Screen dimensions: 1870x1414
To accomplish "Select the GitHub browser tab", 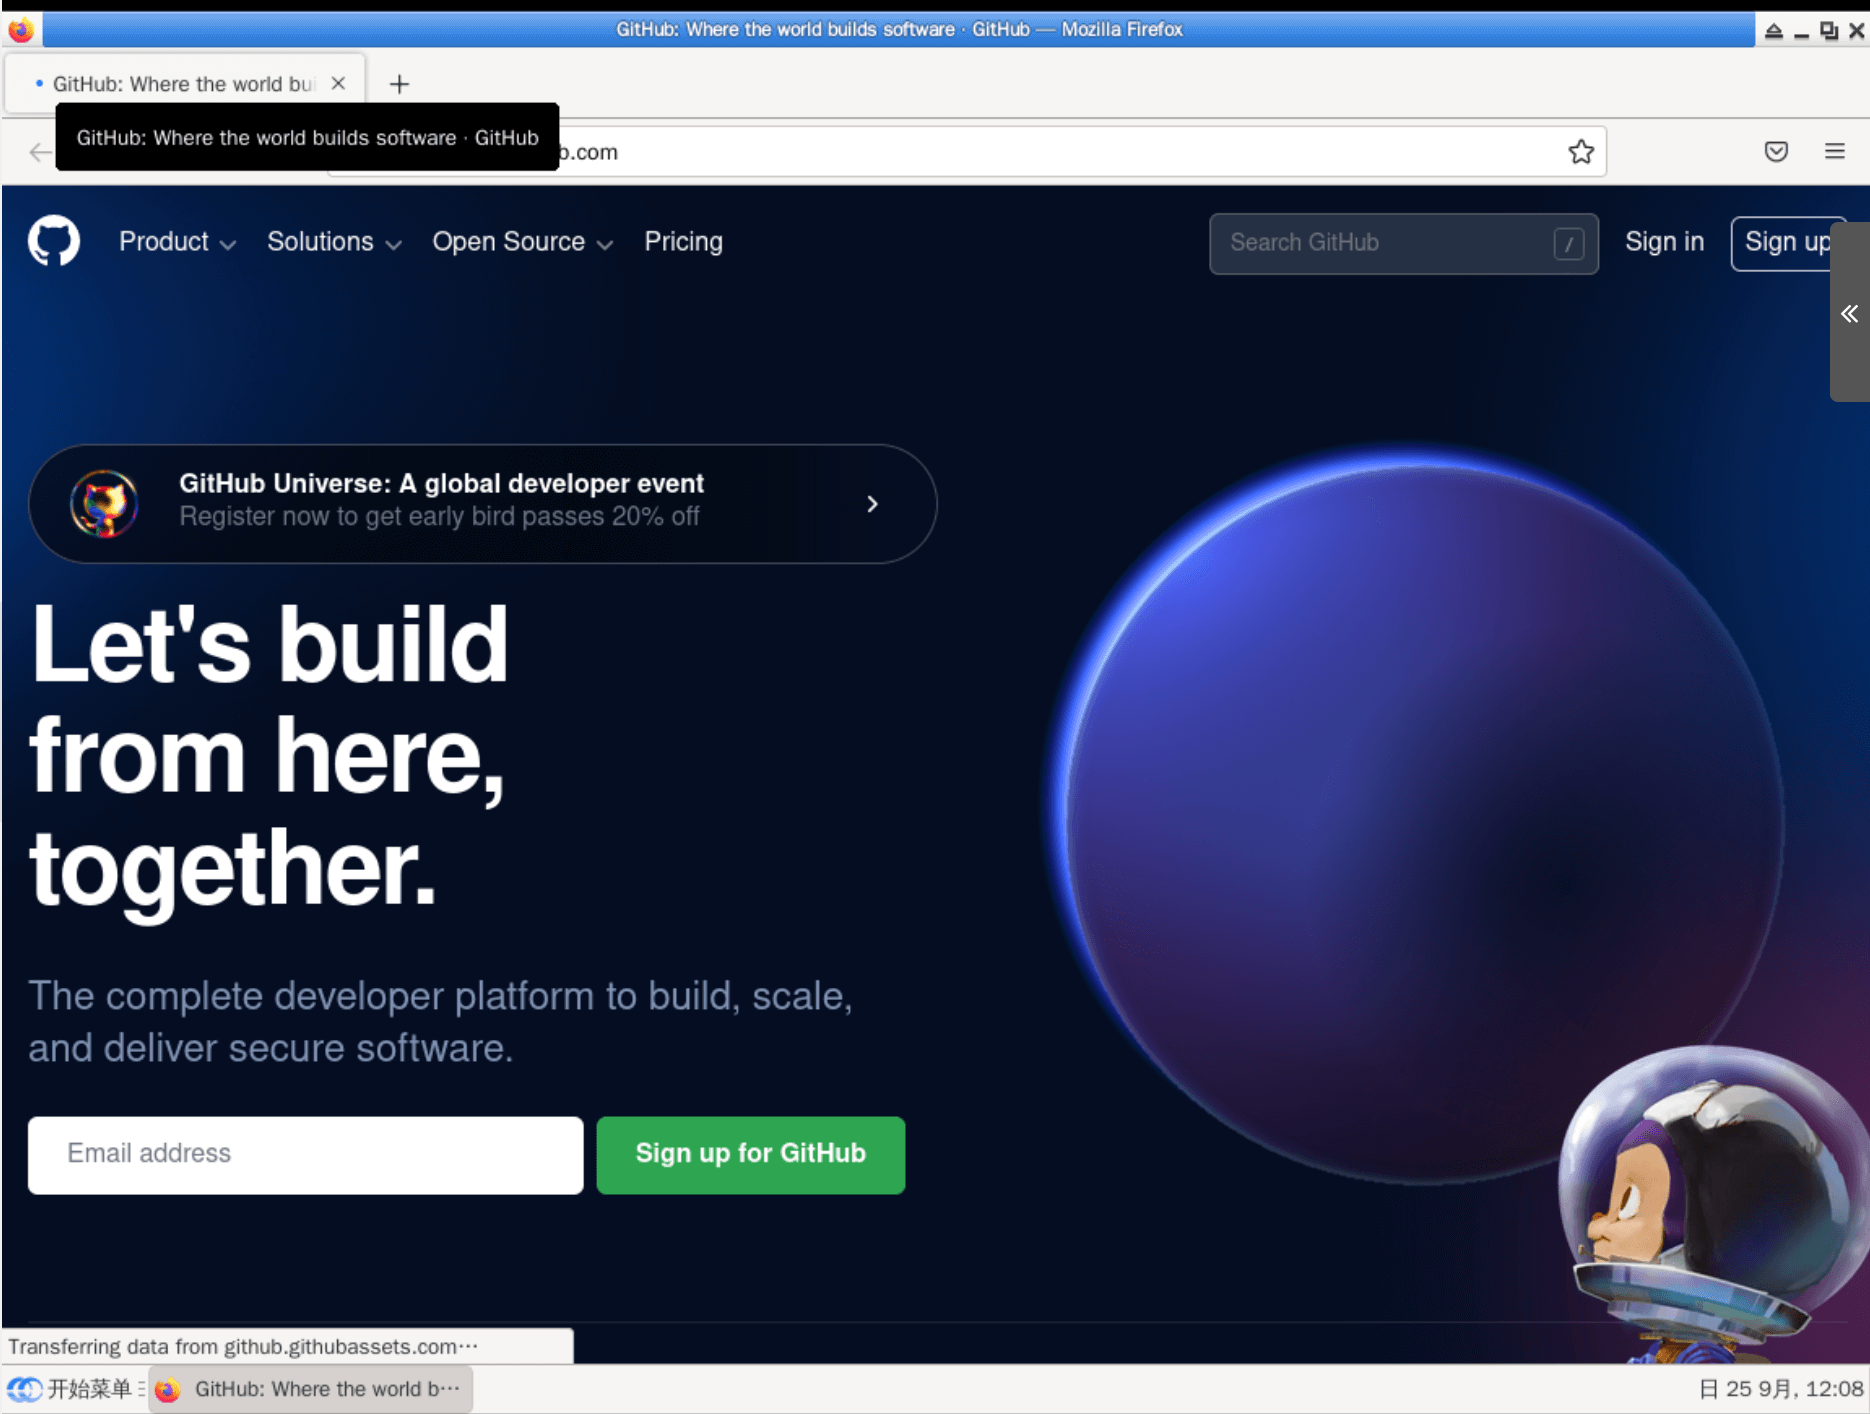I will (x=185, y=84).
